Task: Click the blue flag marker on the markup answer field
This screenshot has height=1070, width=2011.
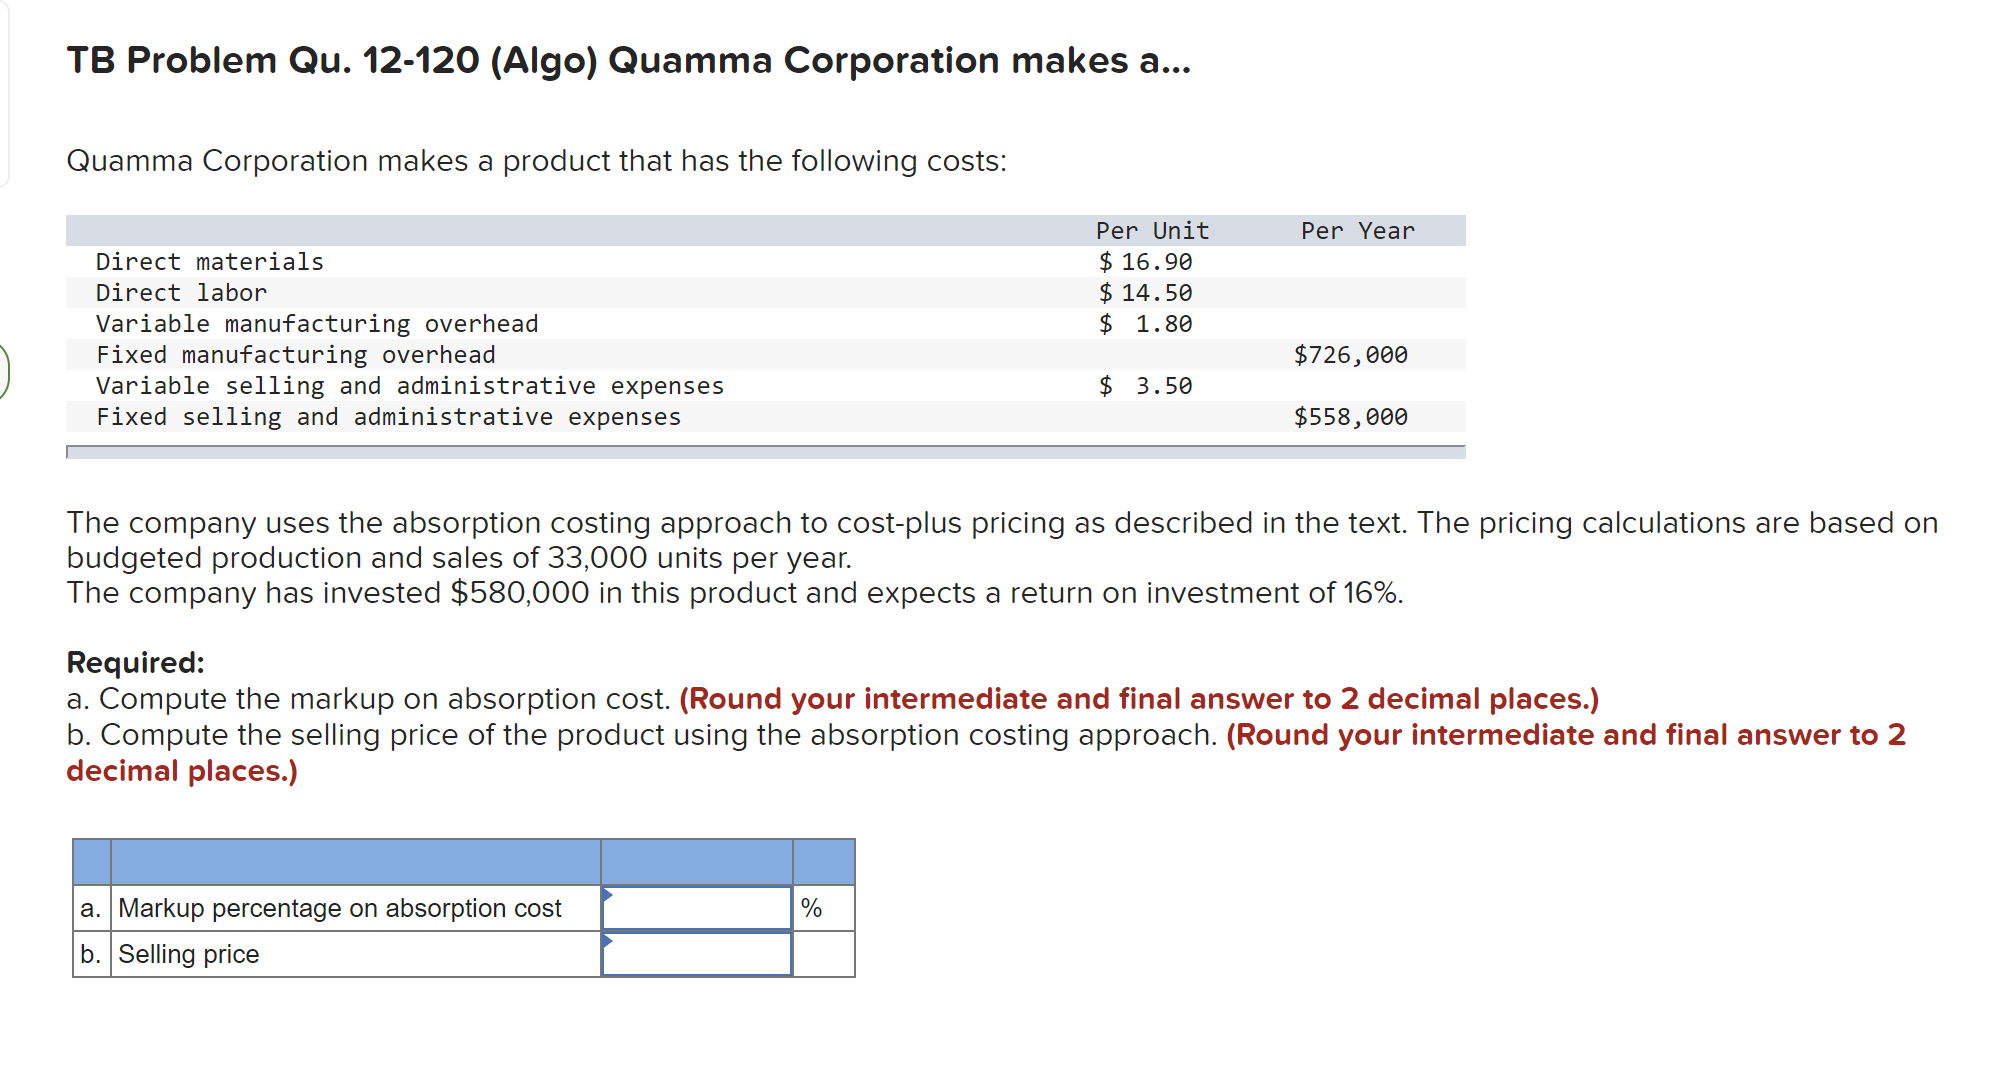Action: click(607, 896)
